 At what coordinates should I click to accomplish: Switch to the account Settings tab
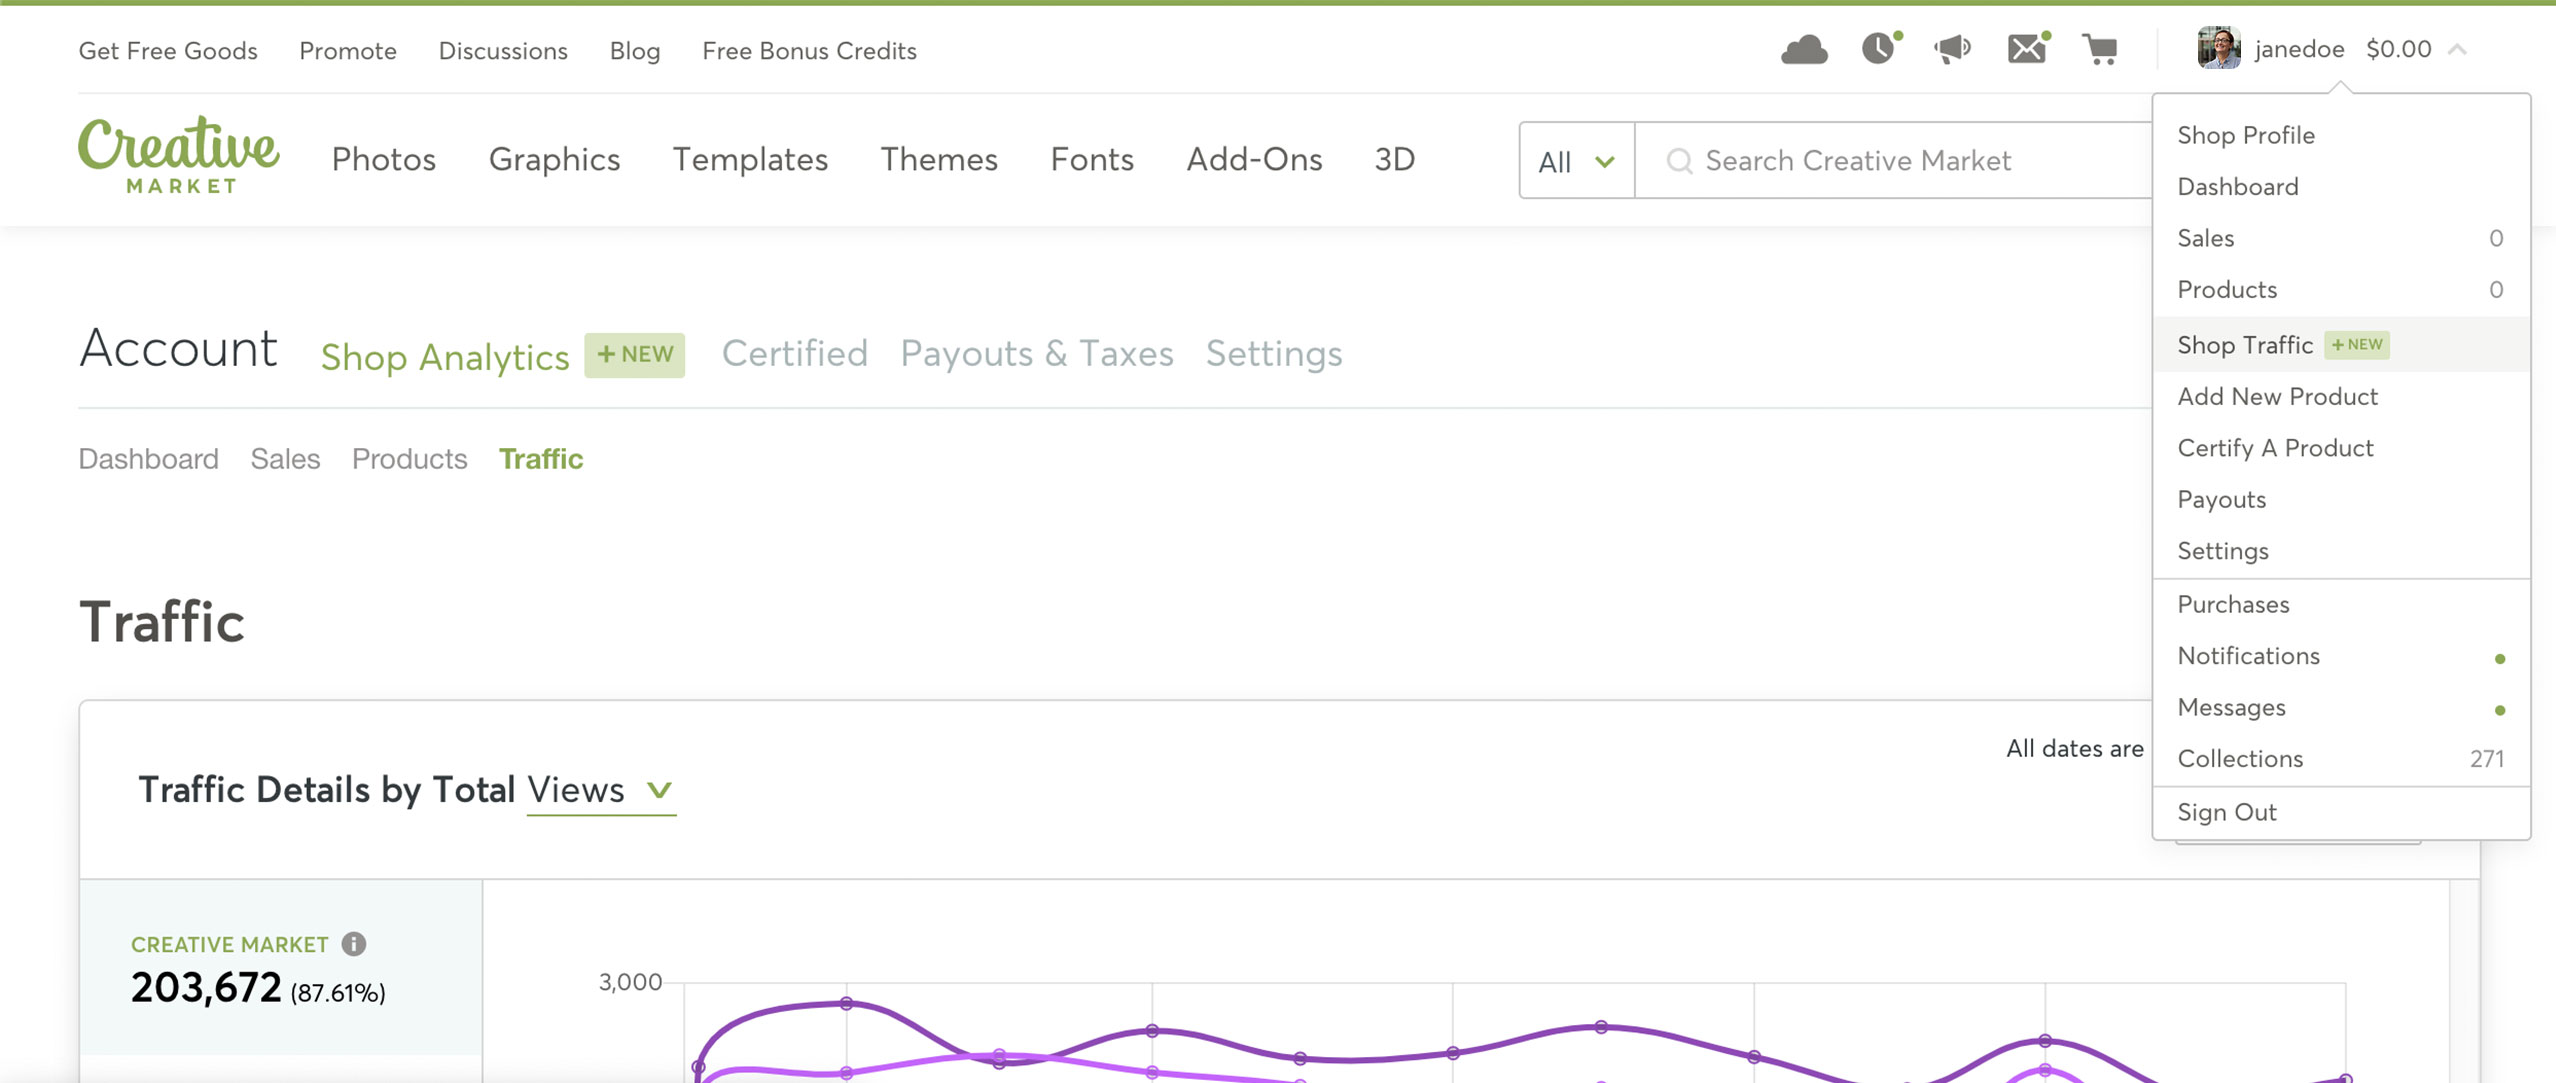[1274, 353]
